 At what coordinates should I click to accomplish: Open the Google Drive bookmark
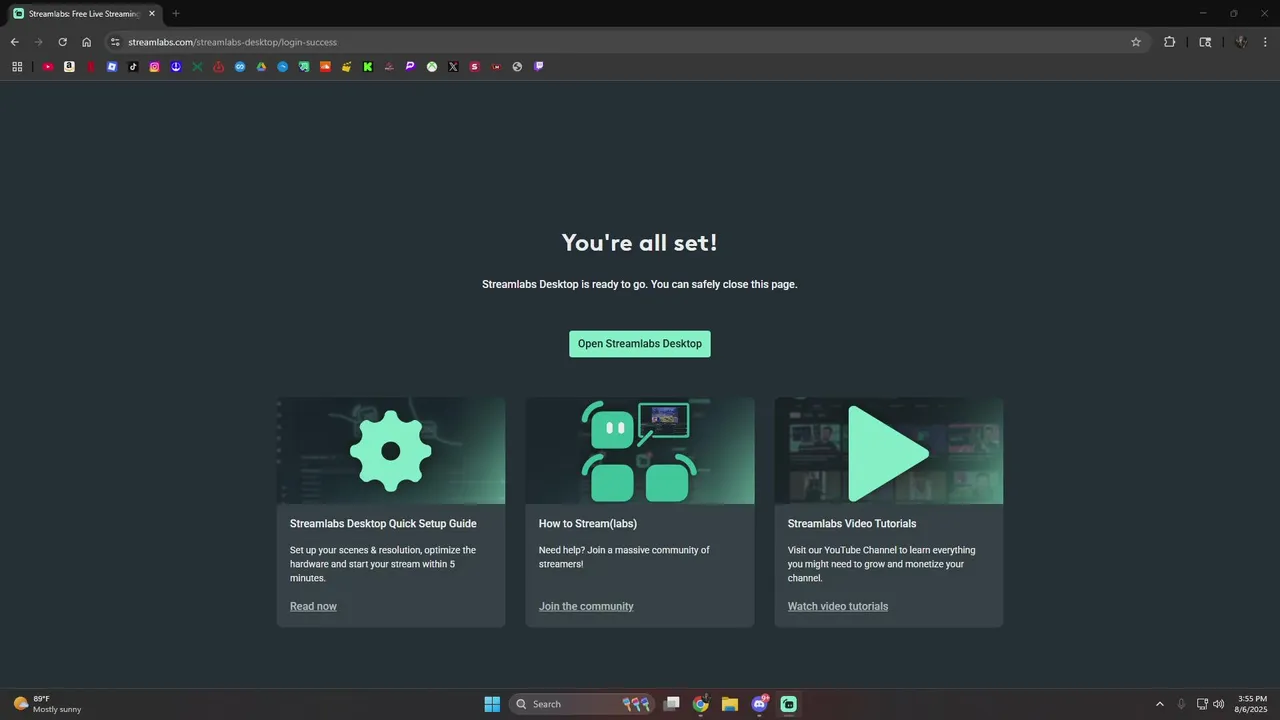(261, 67)
